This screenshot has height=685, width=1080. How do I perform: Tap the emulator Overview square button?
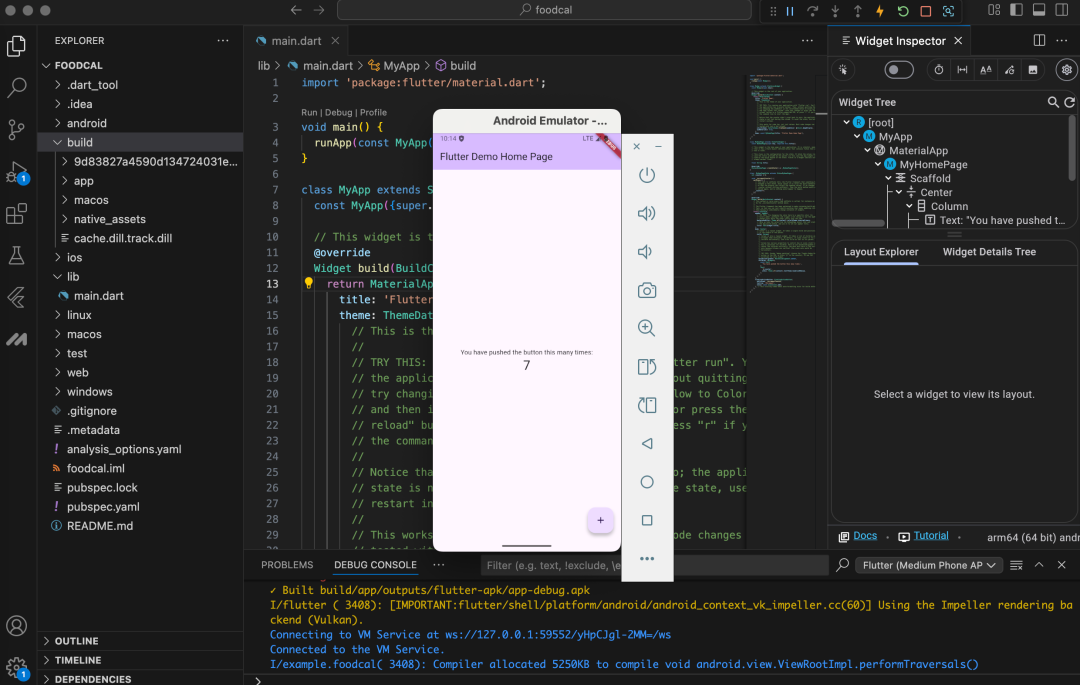pos(647,520)
